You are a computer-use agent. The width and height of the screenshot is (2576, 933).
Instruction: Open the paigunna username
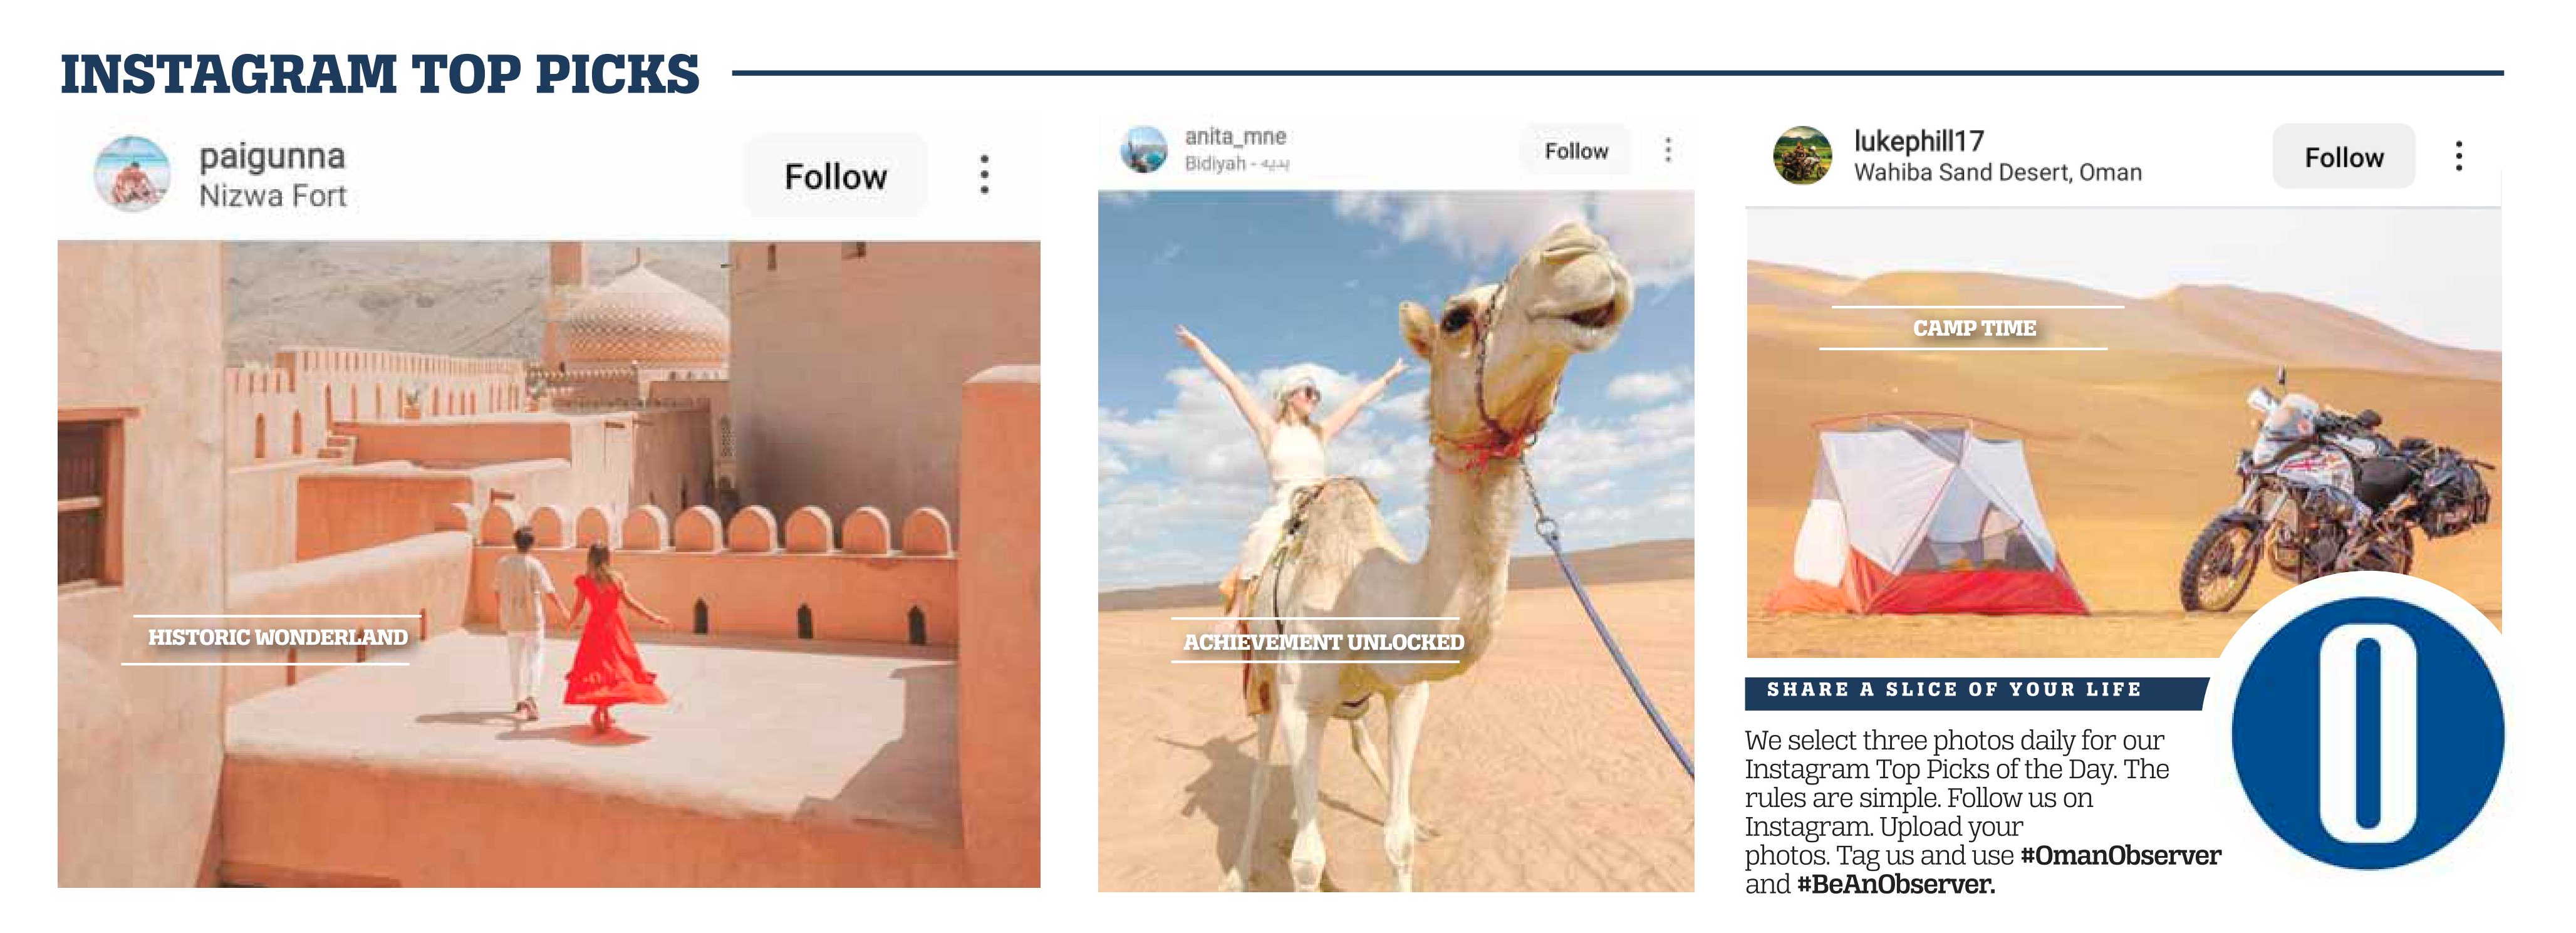click(x=272, y=157)
